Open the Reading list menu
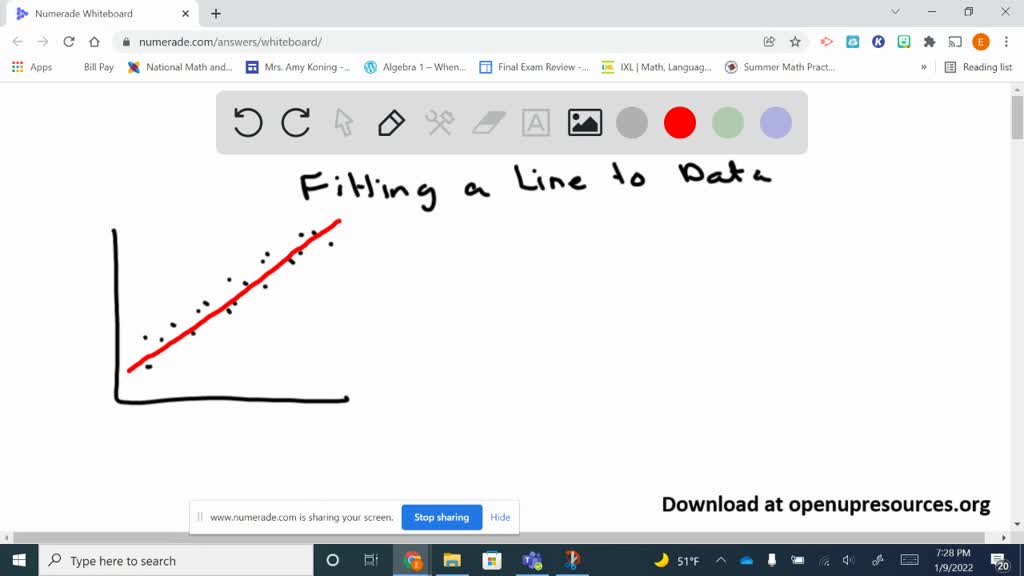This screenshot has height=576, width=1024. point(978,66)
